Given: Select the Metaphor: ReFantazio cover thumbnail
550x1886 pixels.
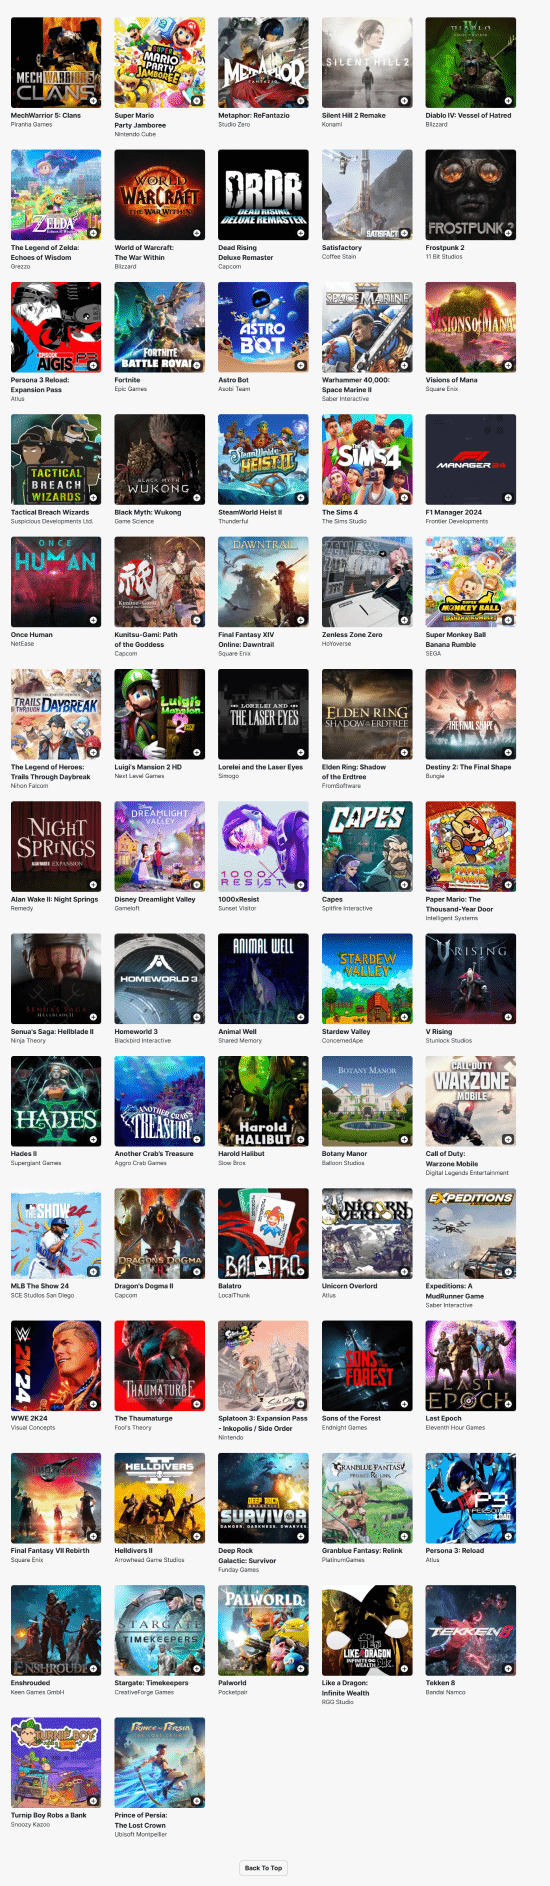Looking at the screenshot, I should (263, 62).
